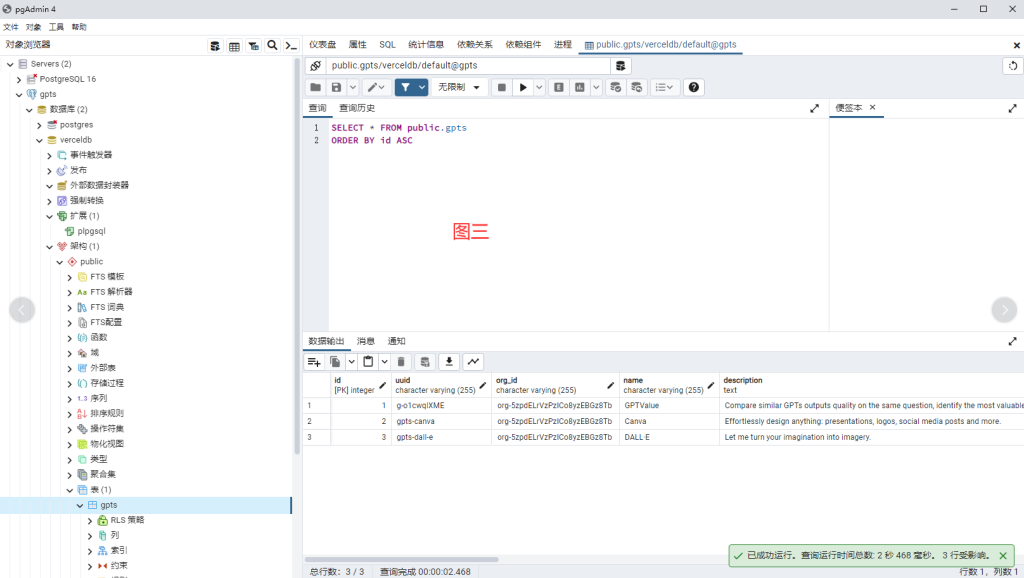This screenshot has height=578, width=1024.
Task: Open the Filter options dropdown arrow
Action: [x=422, y=87]
